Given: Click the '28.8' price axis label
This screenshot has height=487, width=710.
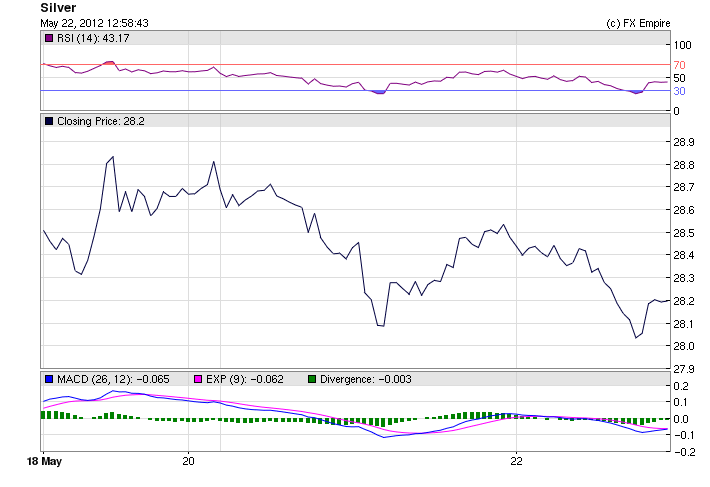Looking at the screenshot, I should [684, 165].
